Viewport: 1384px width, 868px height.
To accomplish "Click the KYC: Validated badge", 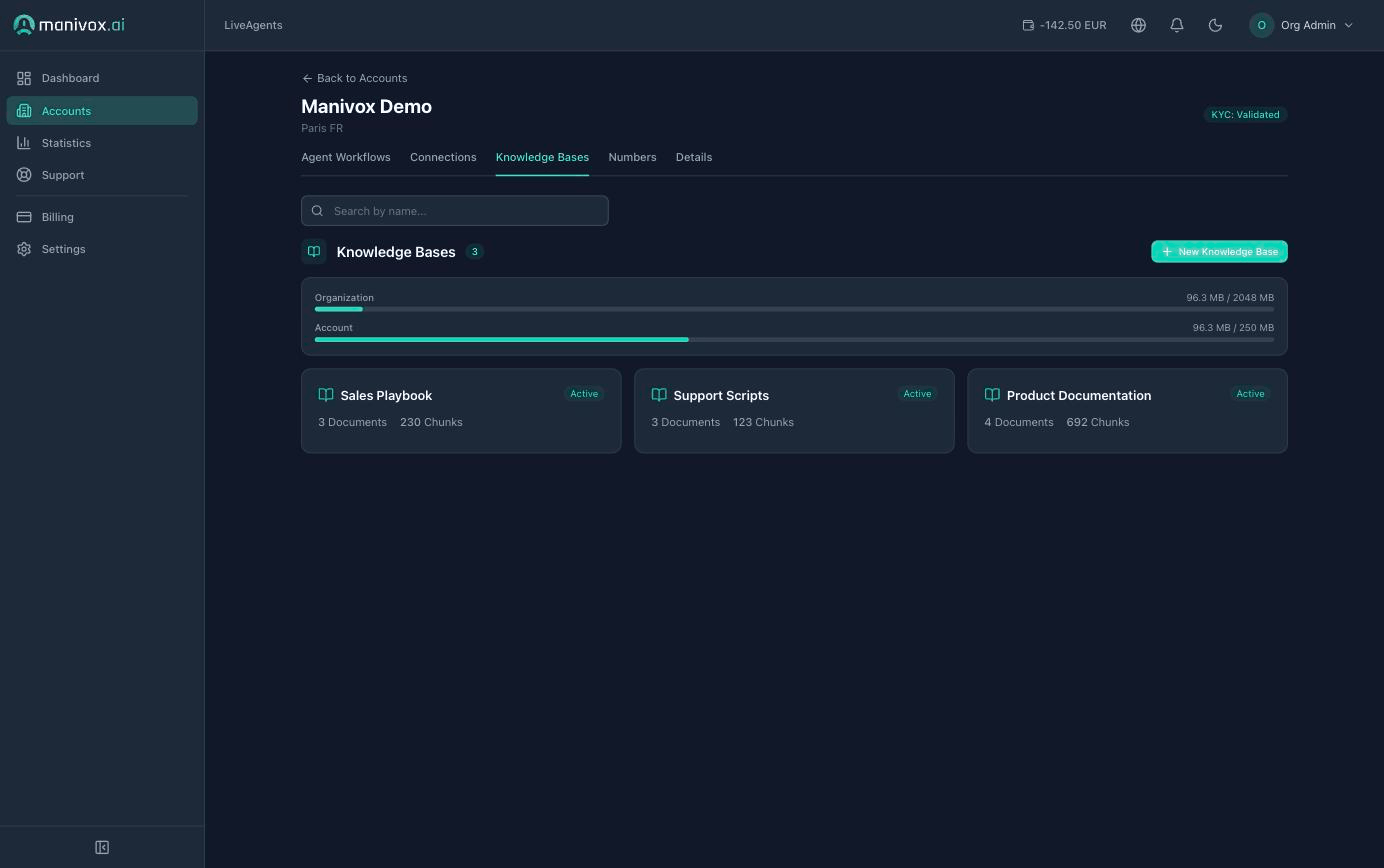I will click(x=1245, y=115).
